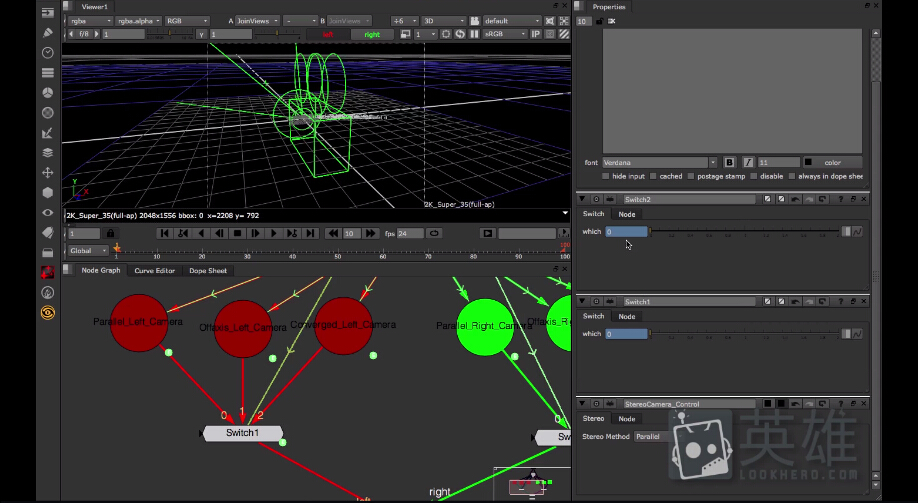This screenshot has width=918, height=503.
Task: Enable the hide input checkbox
Action: coord(606,176)
